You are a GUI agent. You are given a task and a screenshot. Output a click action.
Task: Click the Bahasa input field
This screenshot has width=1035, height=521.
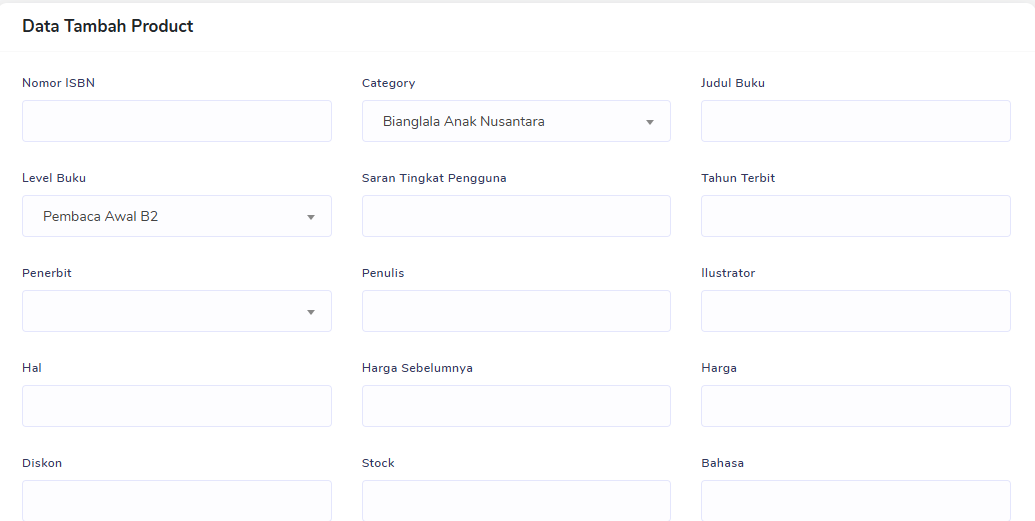coord(855,500)
